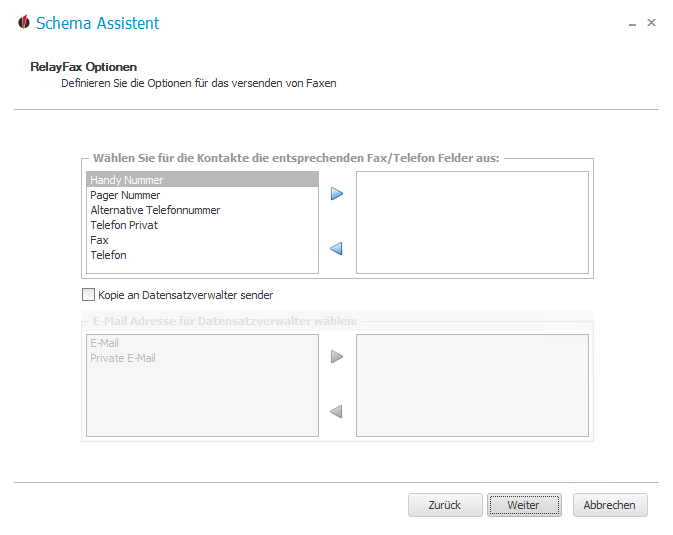The width and height of the screenshot is (673, 535).
Task: Select Private E-Mail list entry
Action: click(202, 358)
